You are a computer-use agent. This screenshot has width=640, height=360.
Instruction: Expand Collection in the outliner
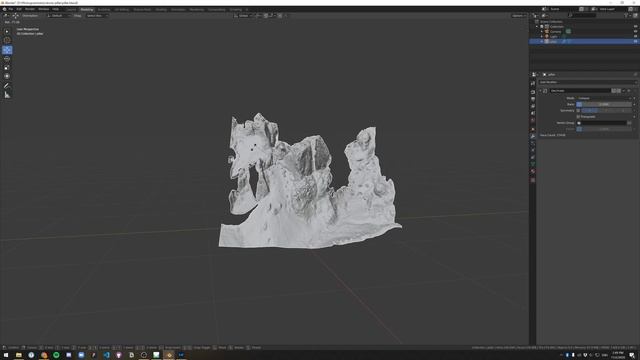pos(537,27)
